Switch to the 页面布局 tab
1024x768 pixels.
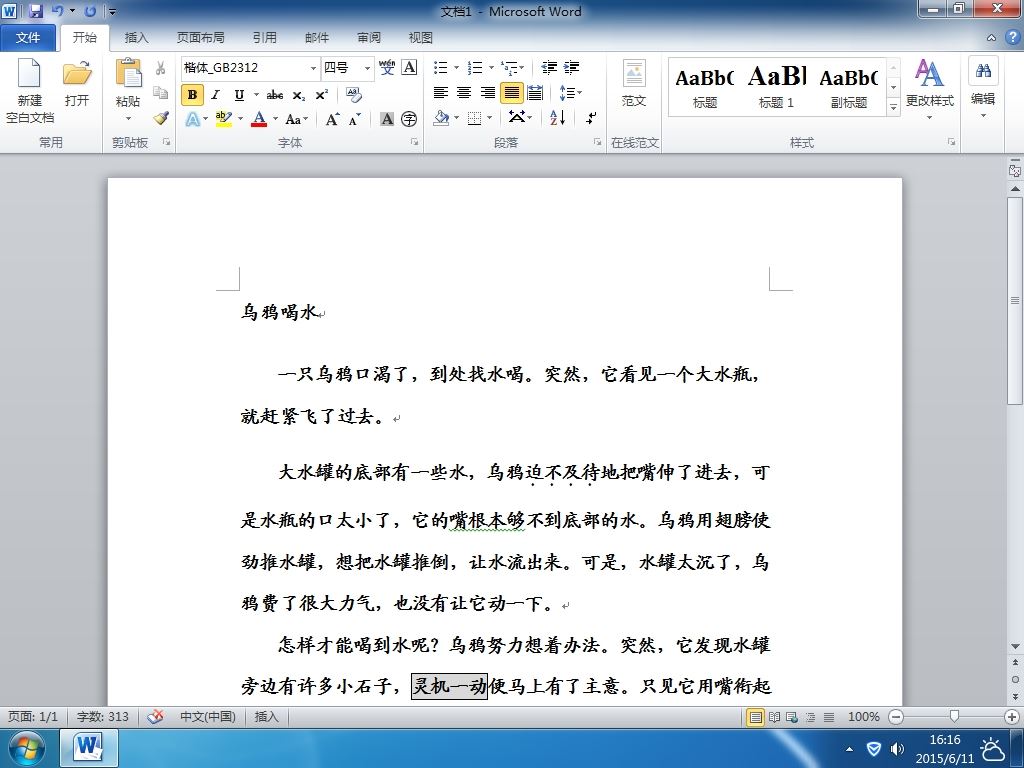200,38
